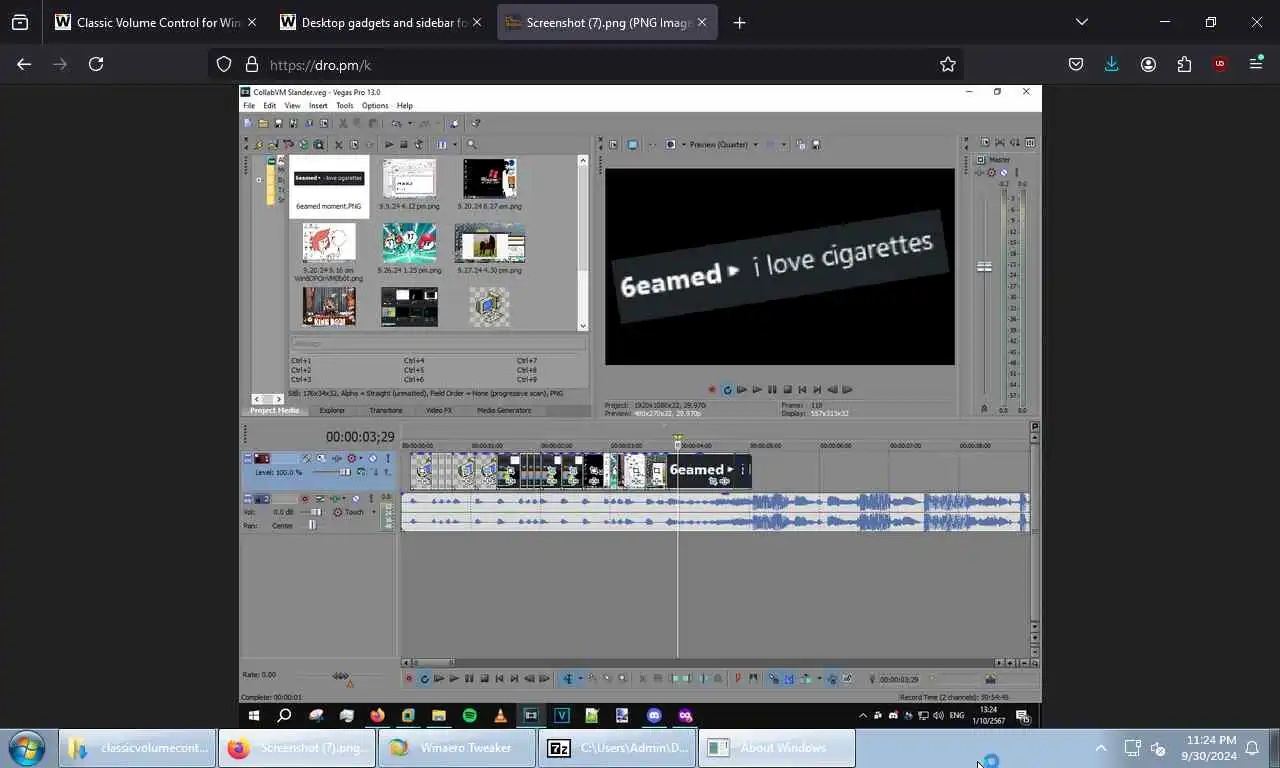Viewport: 1280px width, 768px height.
Task: Click the search icon in the screenshot's taskbar
Action: [284, 715]
